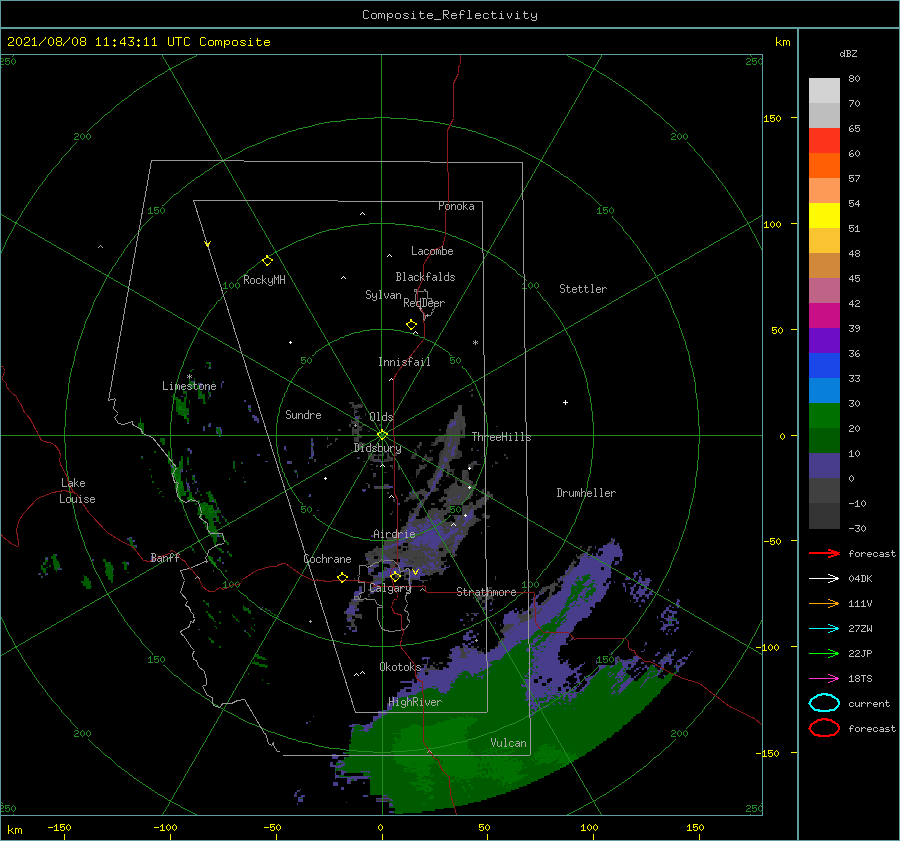Click the orange 111V arrow icon
The width and height of the screenshot is (900, 841).
824,603
